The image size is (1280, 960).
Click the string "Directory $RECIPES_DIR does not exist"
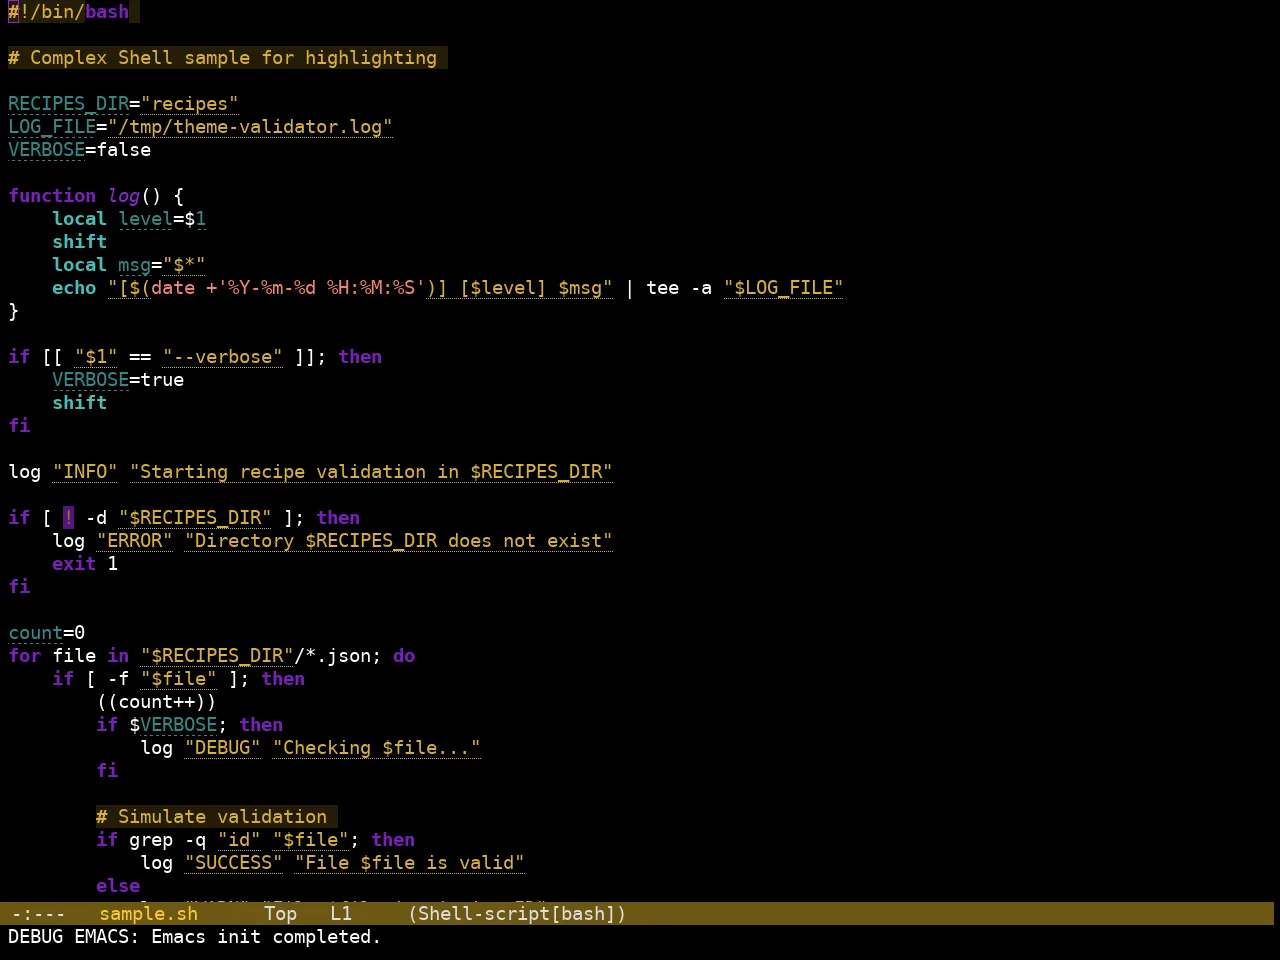399,541
